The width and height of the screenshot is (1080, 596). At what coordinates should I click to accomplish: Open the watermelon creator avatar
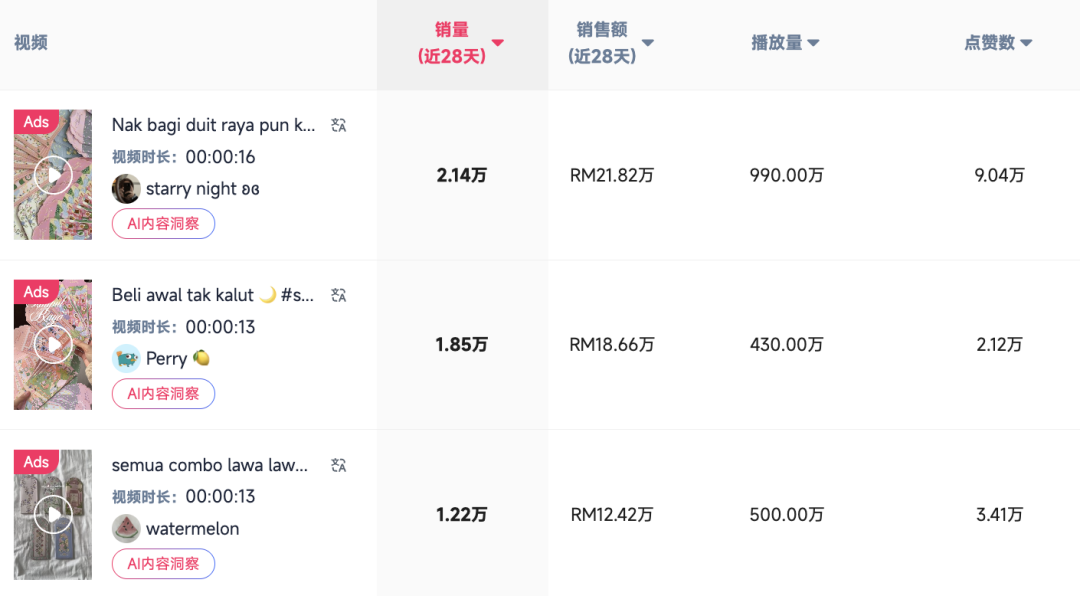[126, 528]
